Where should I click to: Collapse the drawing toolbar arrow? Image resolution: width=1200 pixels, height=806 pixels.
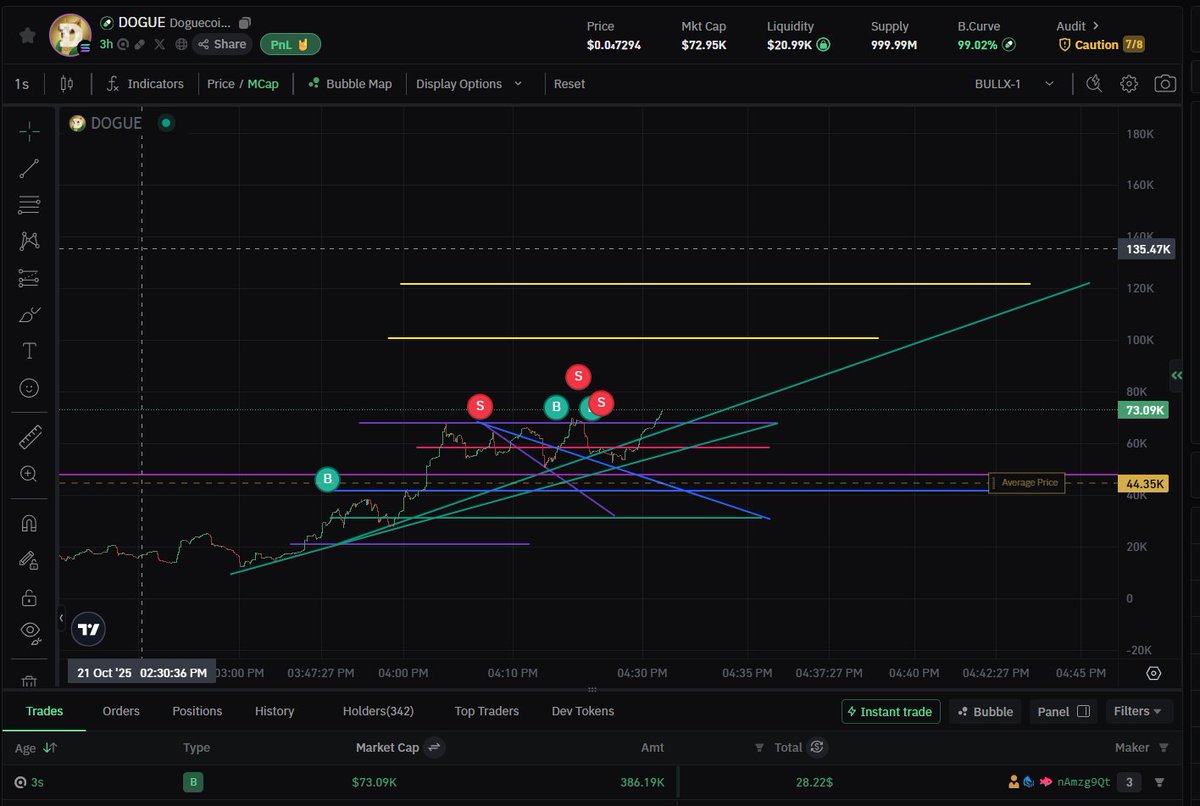point(60,619)
